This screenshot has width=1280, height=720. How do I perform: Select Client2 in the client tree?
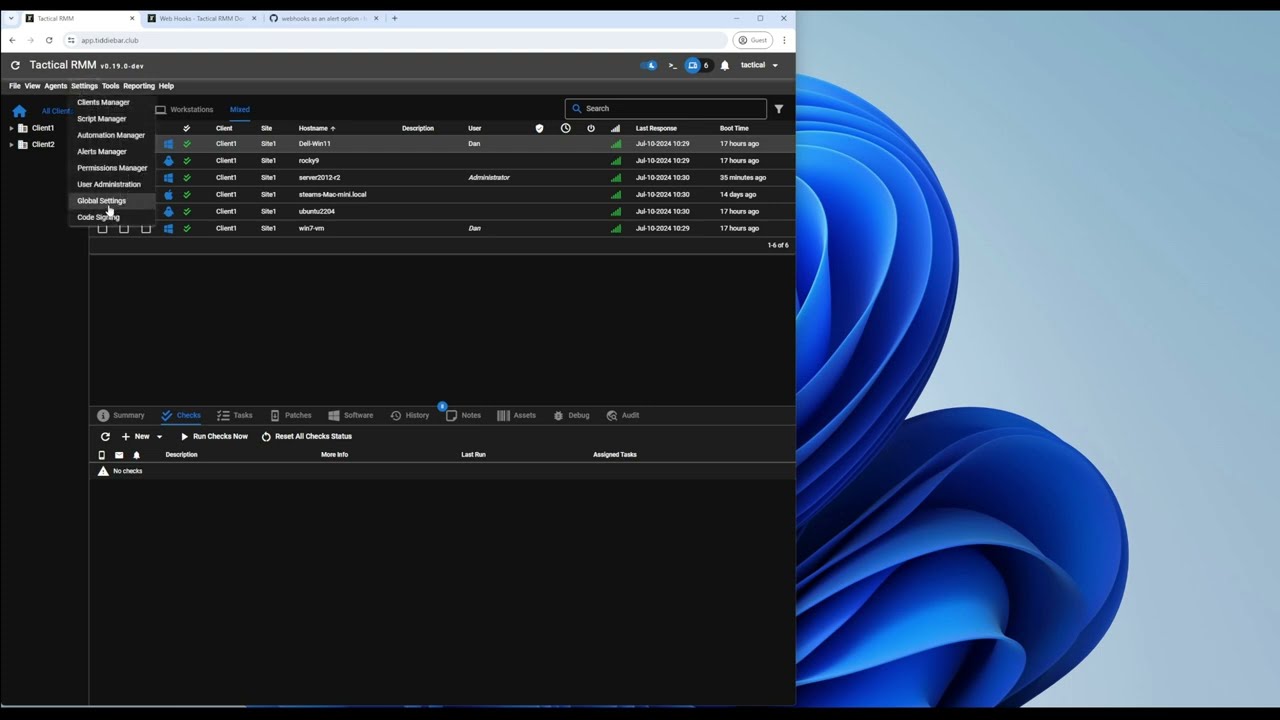coord(43,144)
